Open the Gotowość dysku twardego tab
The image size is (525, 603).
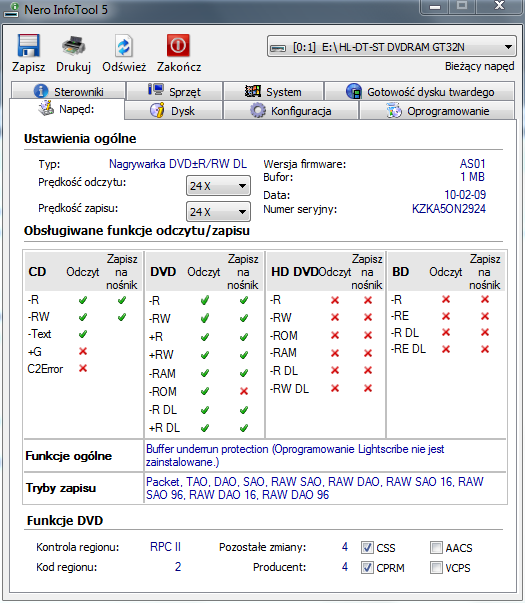click(x=420, y=91)
